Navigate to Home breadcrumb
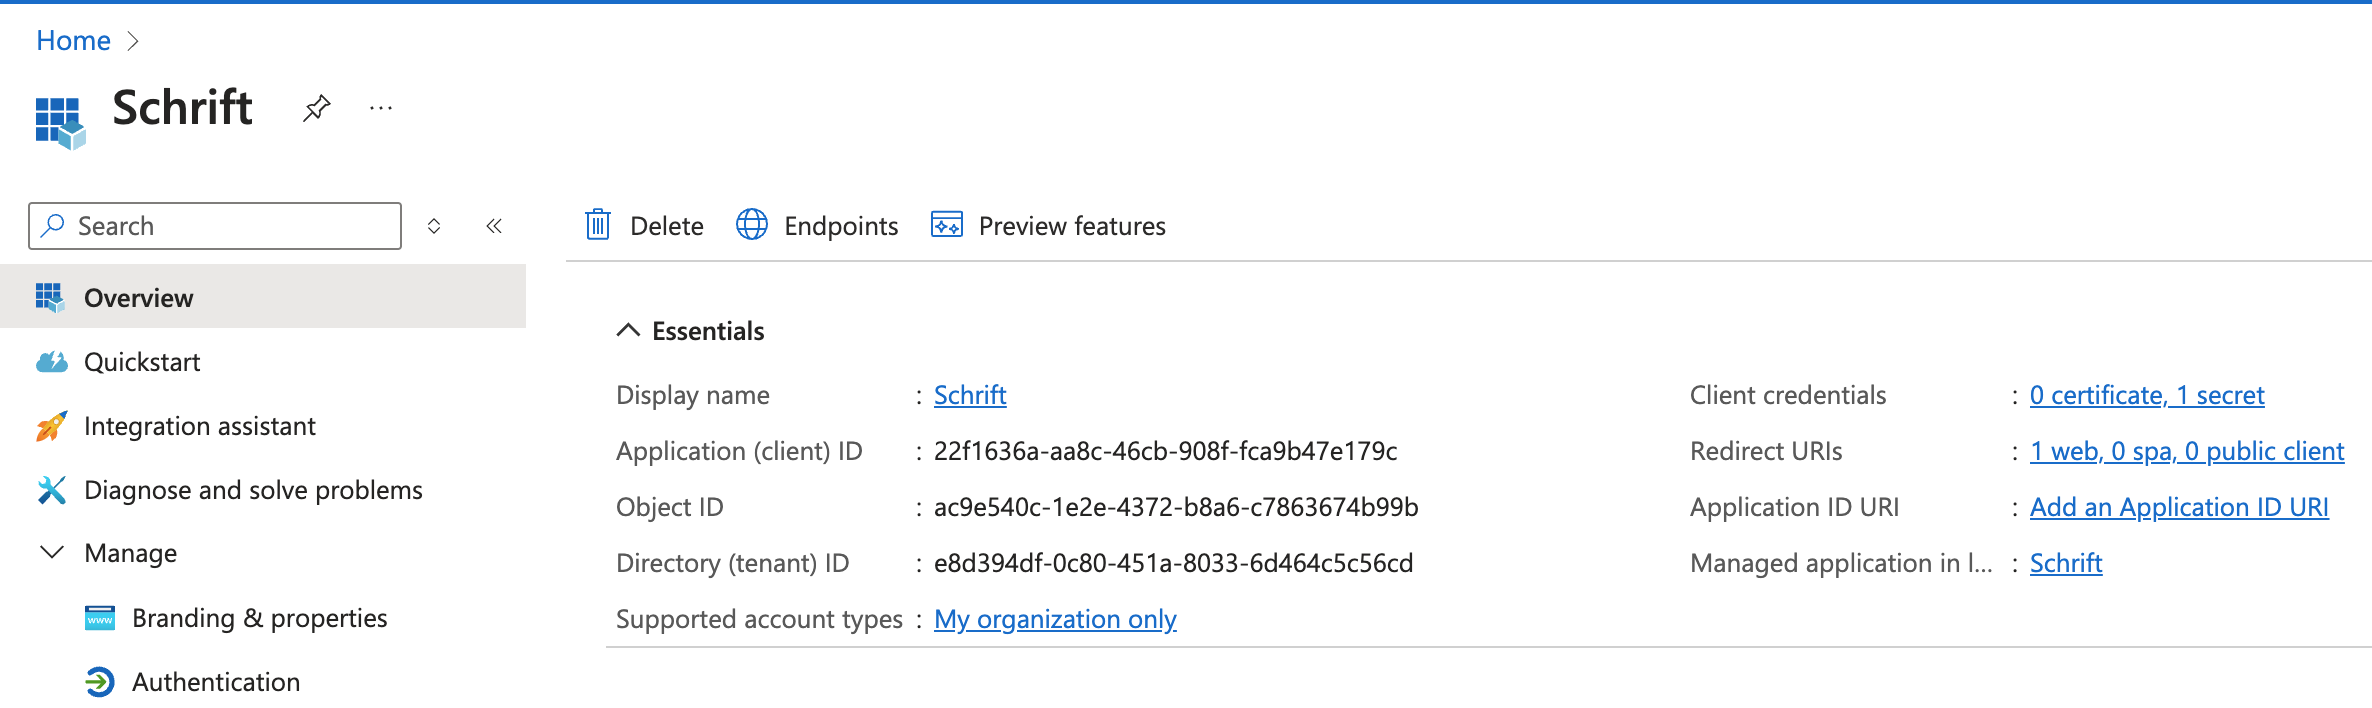The width and height of the screenshot is (2372, 708). (73, 40)
